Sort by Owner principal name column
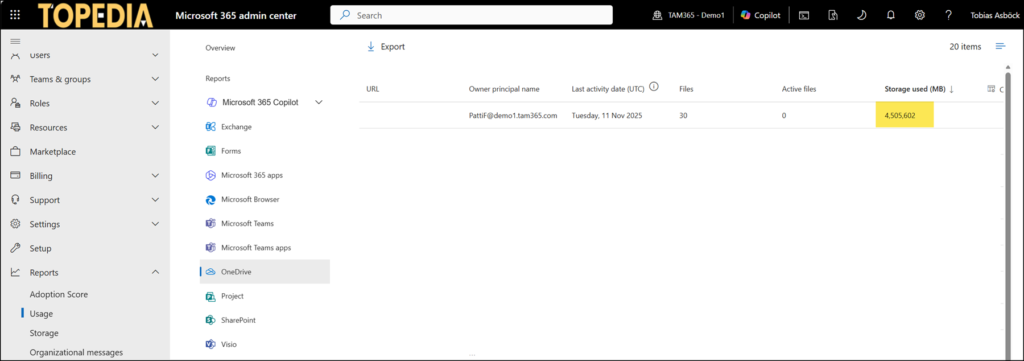1024x361 pixels. point(504,89)
